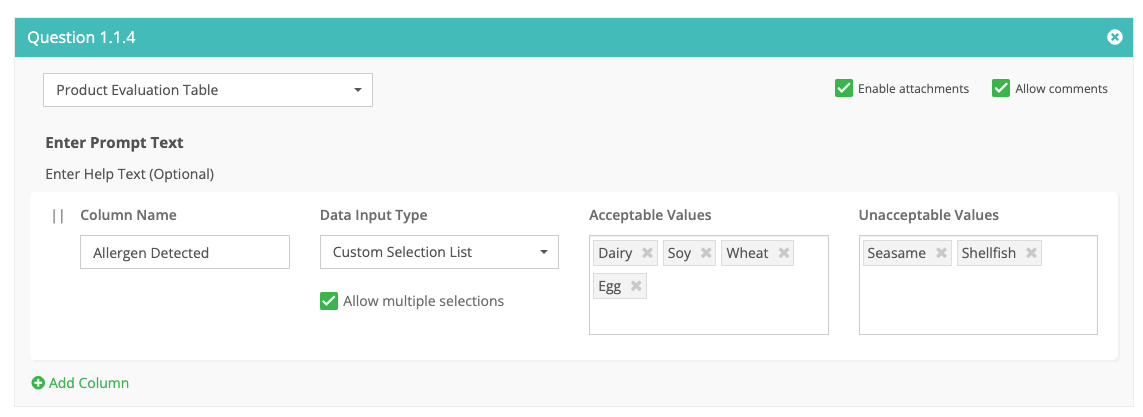Delete the Shellfish unacceptable value

[x=1031, y=253]
